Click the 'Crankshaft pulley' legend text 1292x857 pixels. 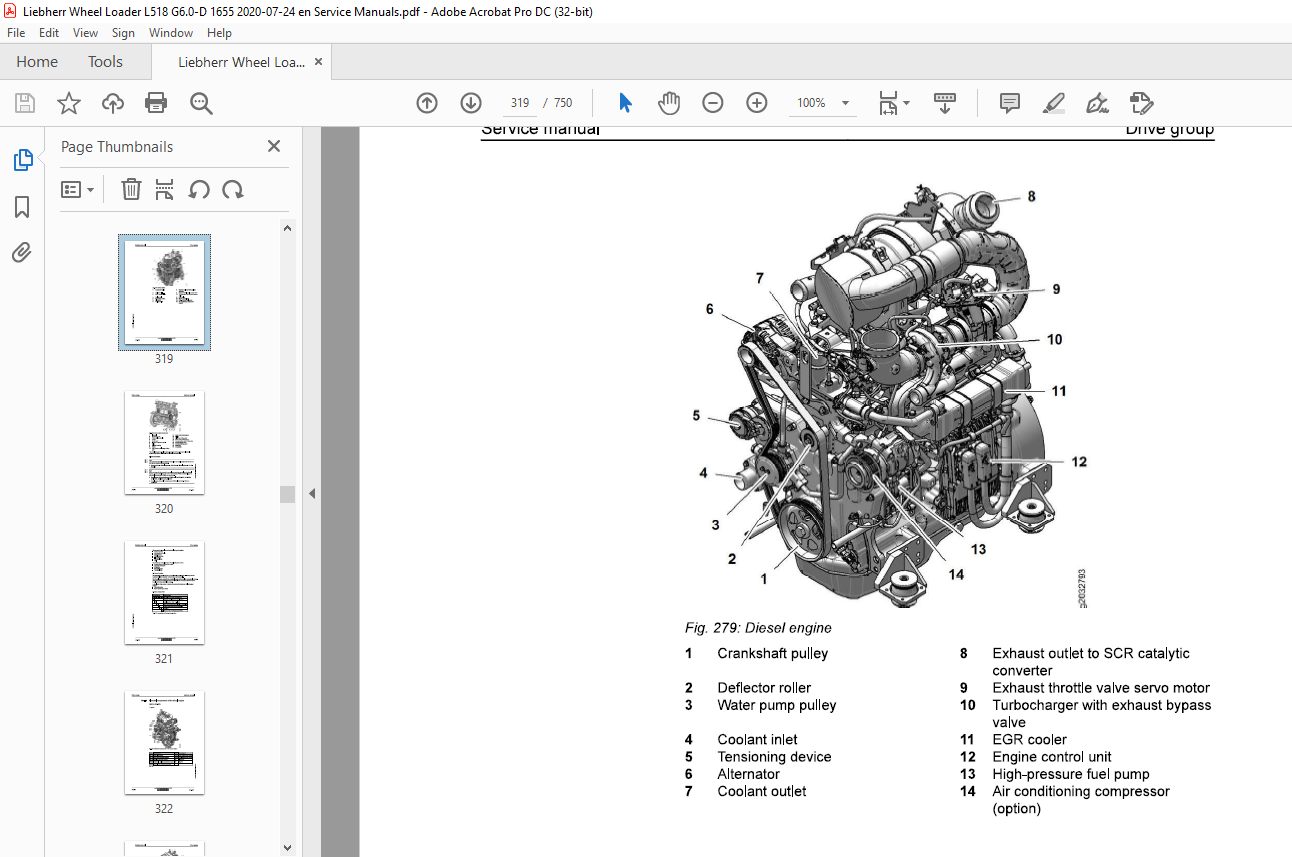(x=773, y=654)
